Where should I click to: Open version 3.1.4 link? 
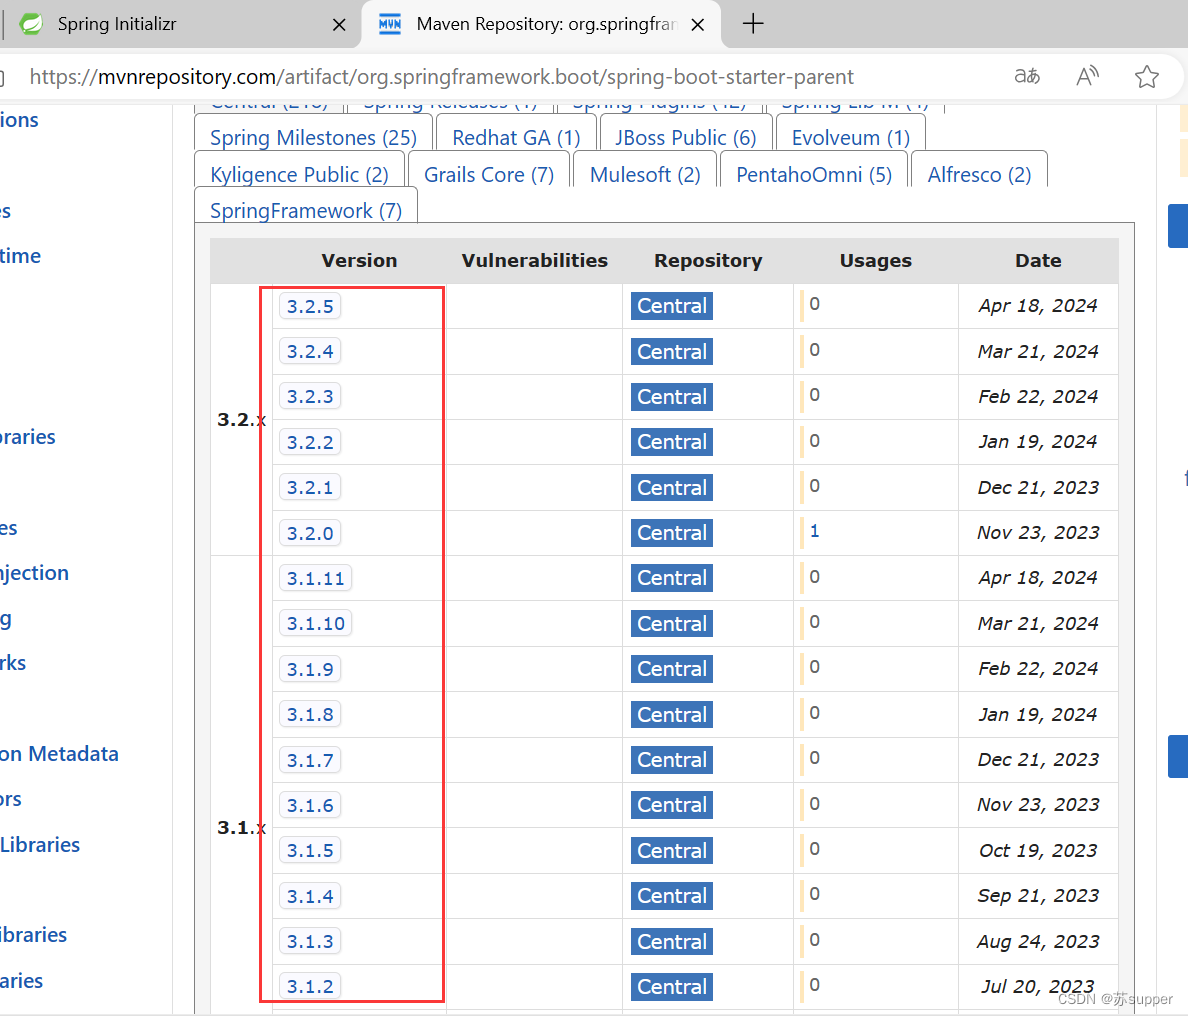[310, 896]
